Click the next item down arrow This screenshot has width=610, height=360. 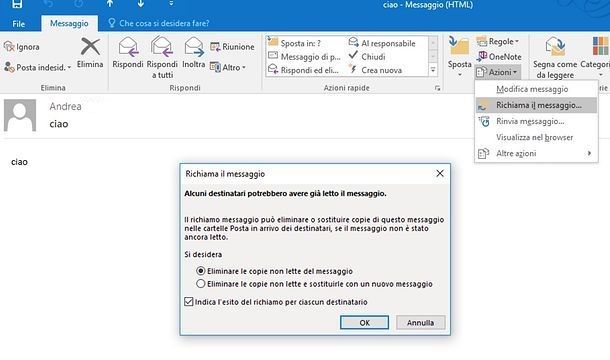click(140, 4)
